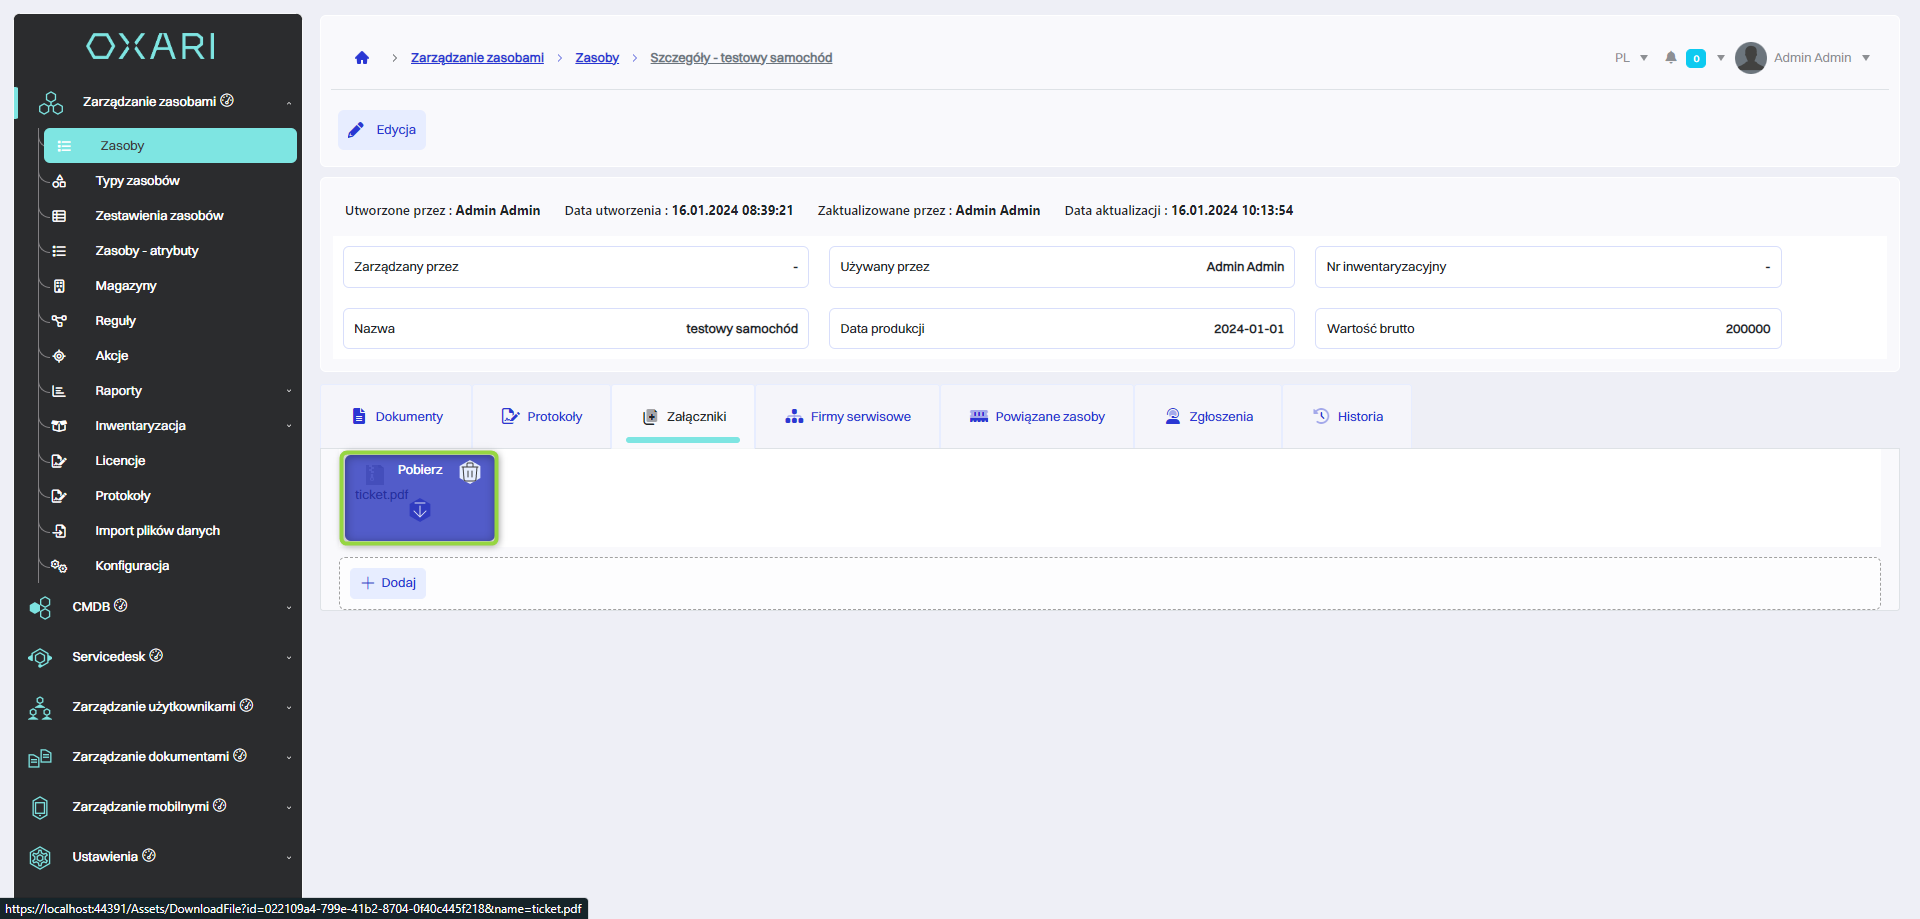This screenshot has height=919, width=1920.
Task: Open the Firmy serwisowe tab
Action: pos(848,417)
